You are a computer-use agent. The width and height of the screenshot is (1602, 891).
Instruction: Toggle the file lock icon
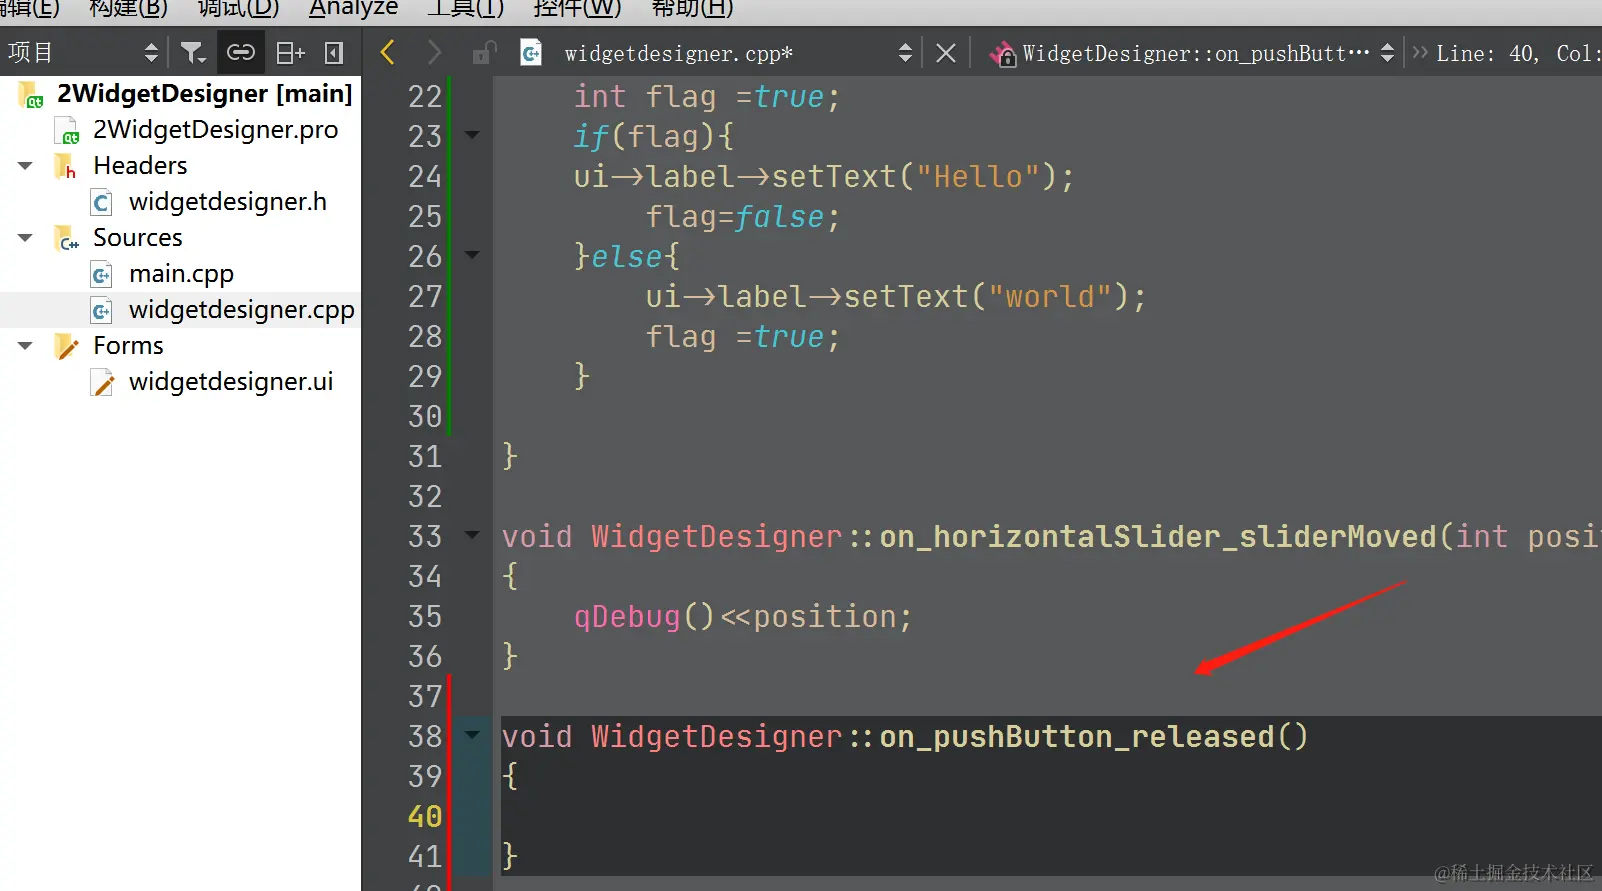(x=484, y=52)
